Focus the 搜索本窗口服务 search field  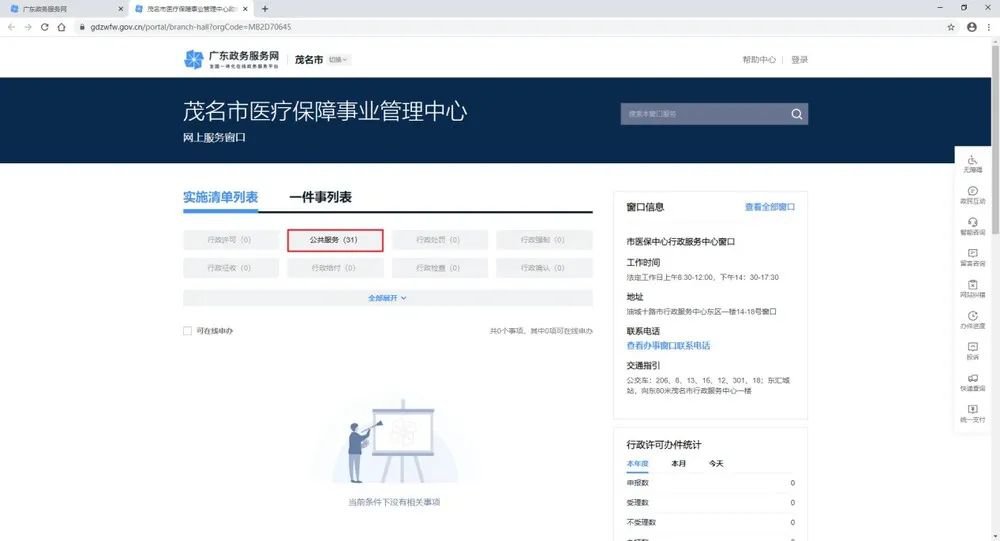coord(702,114)
